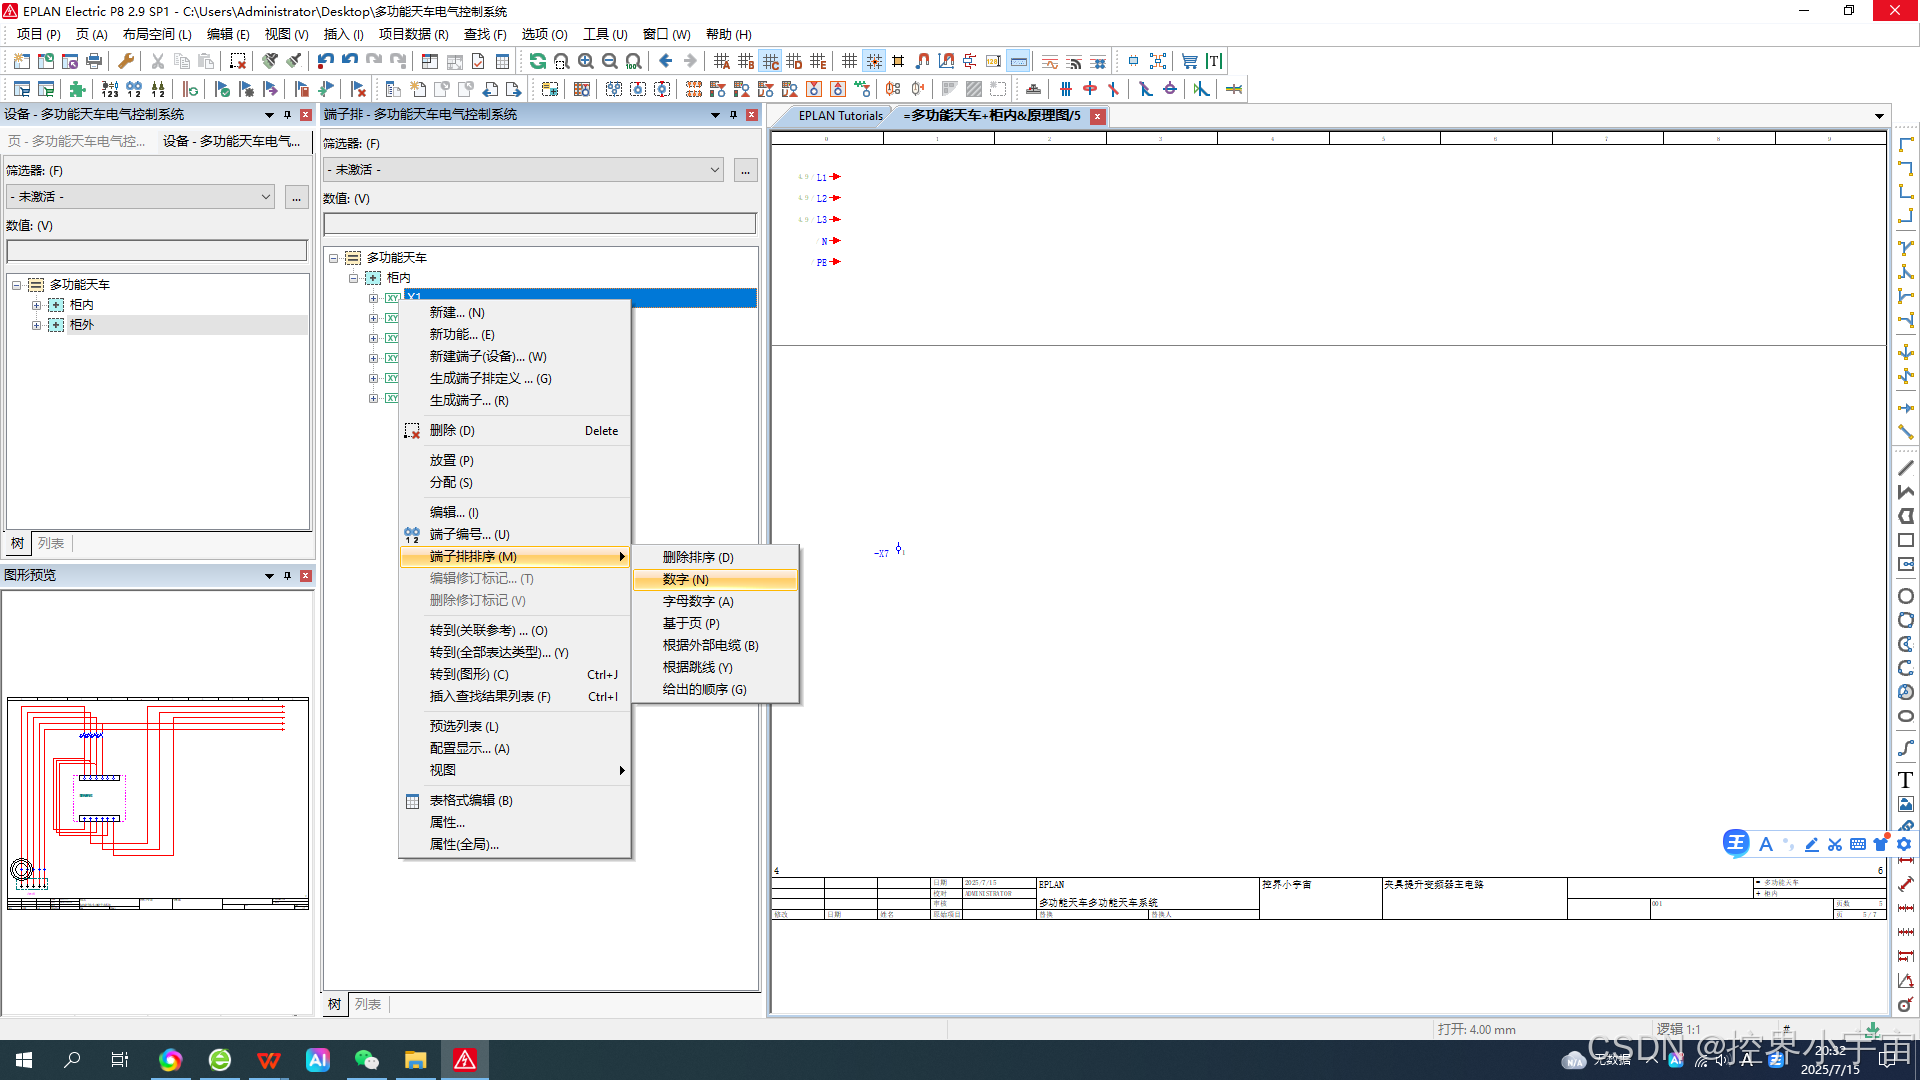Open the EPLAN app icon on the taskbar
The image size is (1920, 1080).
465,1060
